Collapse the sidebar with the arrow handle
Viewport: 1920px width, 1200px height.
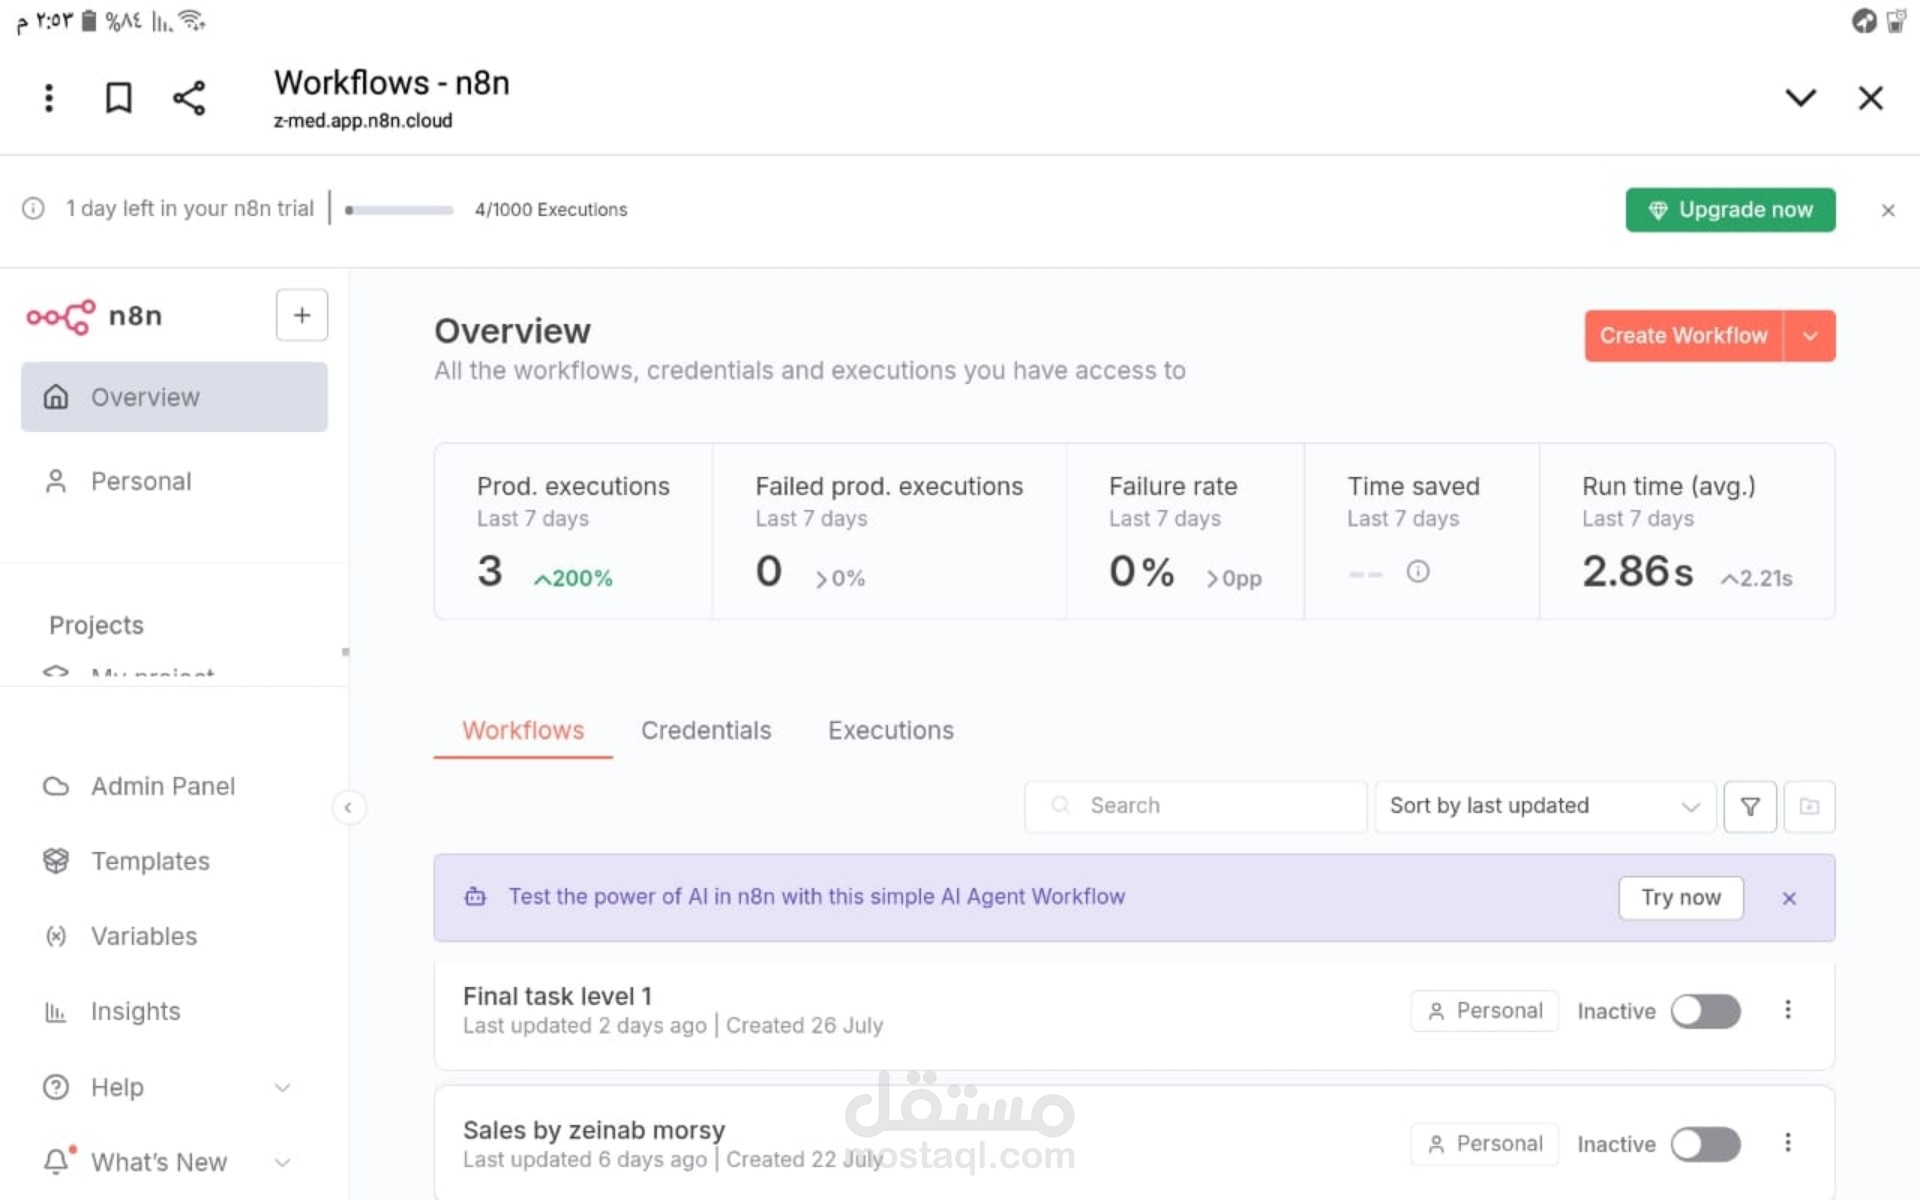348,808
